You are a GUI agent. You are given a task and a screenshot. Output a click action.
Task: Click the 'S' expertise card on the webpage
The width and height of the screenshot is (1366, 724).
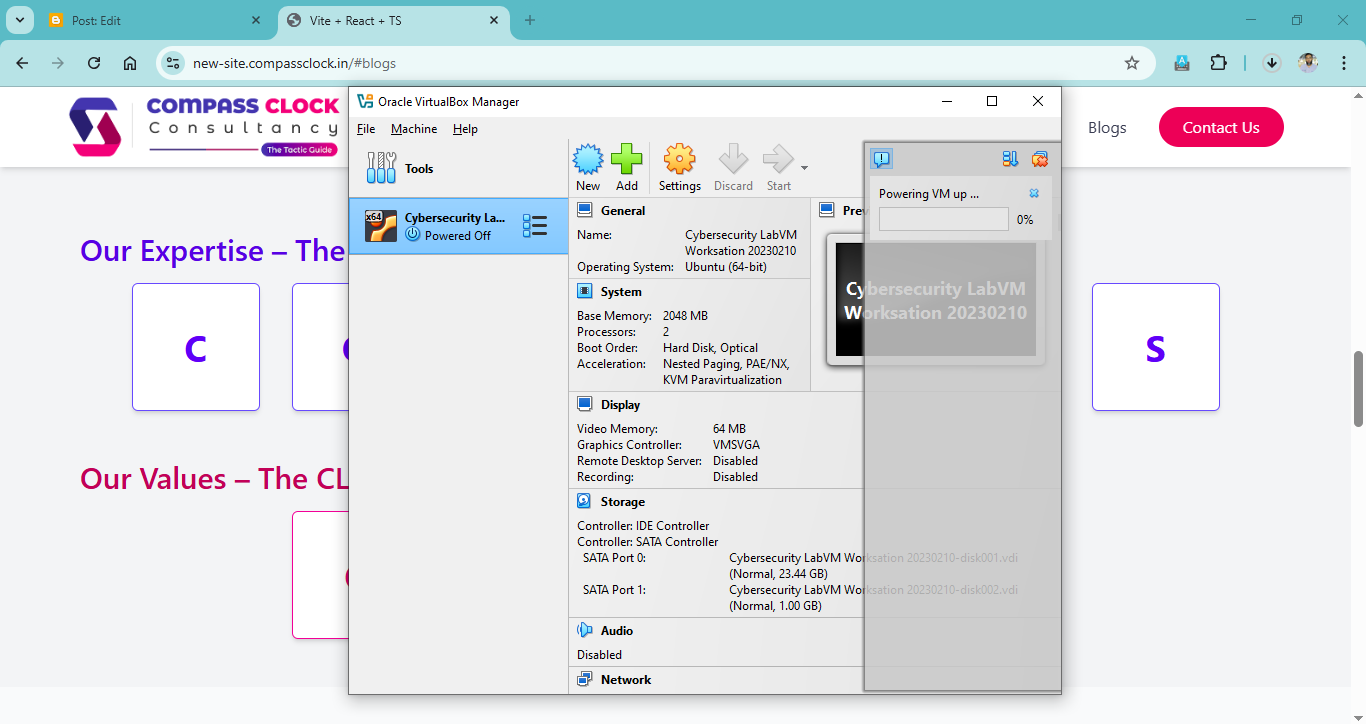(1156, 347)
